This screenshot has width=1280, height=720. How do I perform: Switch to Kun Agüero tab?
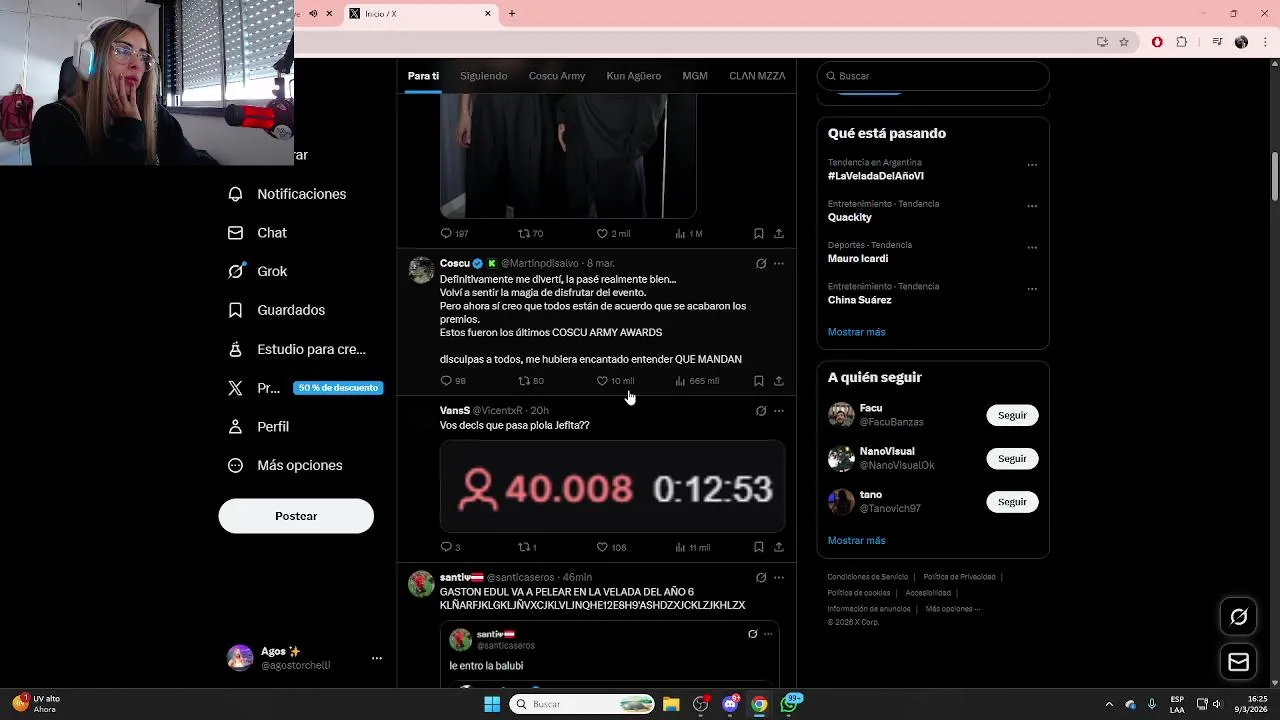[633, 76]
